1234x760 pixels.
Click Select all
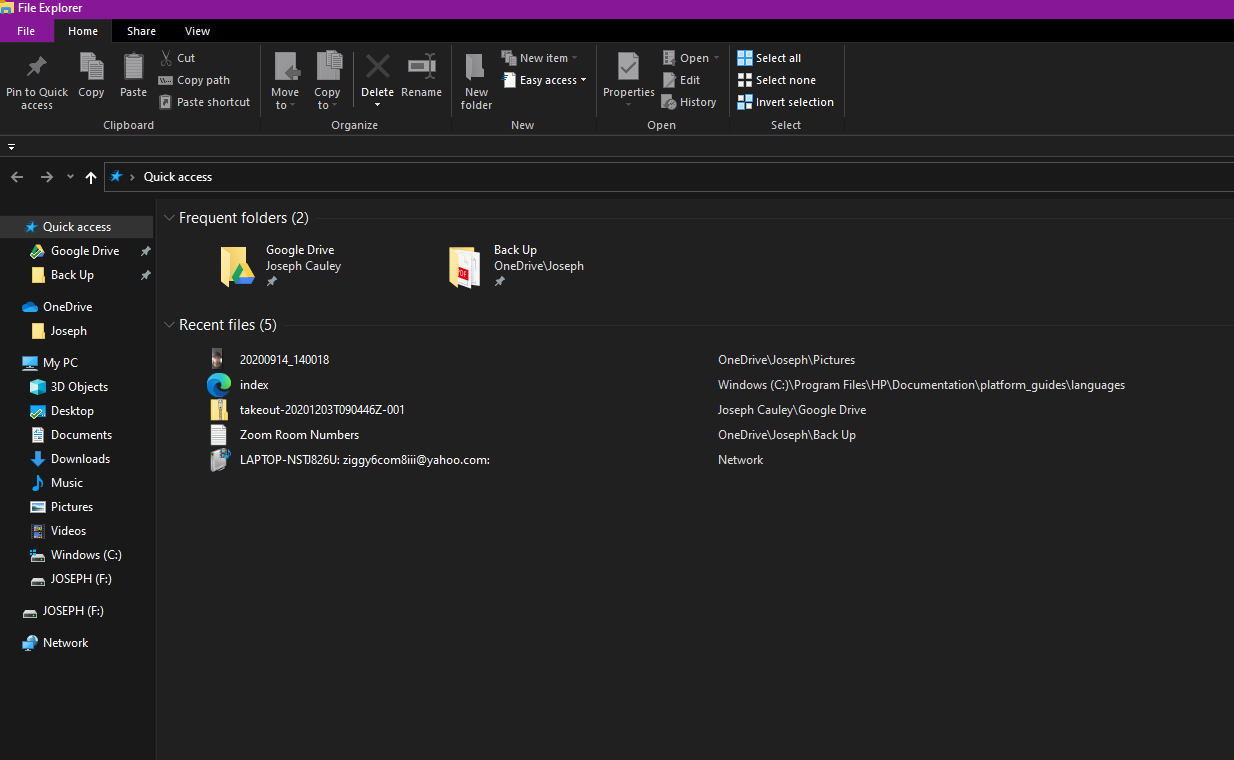click(x=769, y=58)
